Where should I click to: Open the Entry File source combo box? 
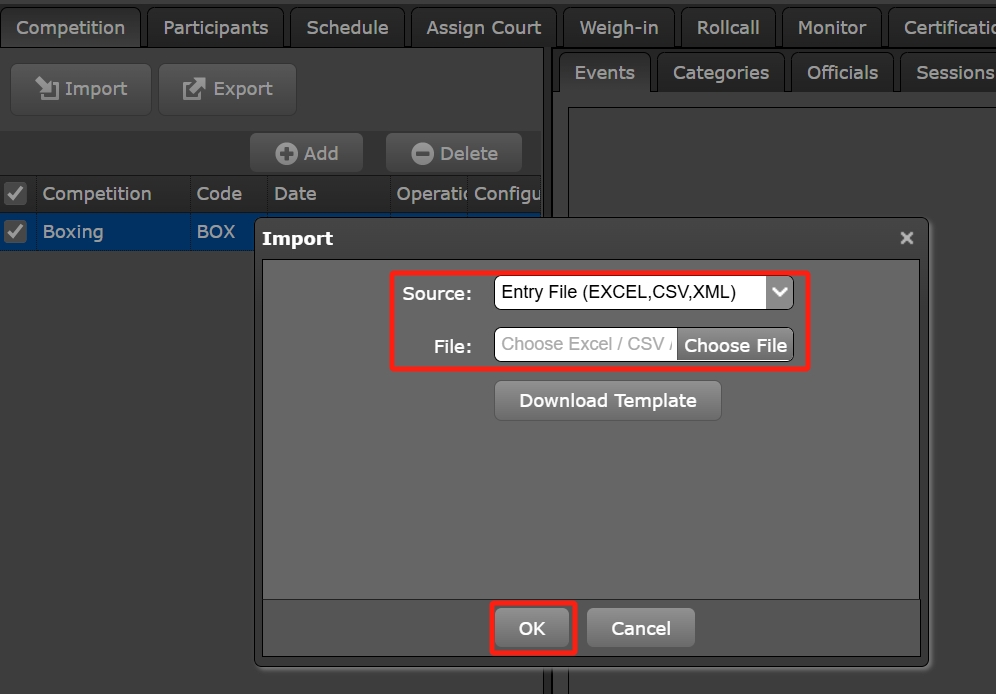630,293
